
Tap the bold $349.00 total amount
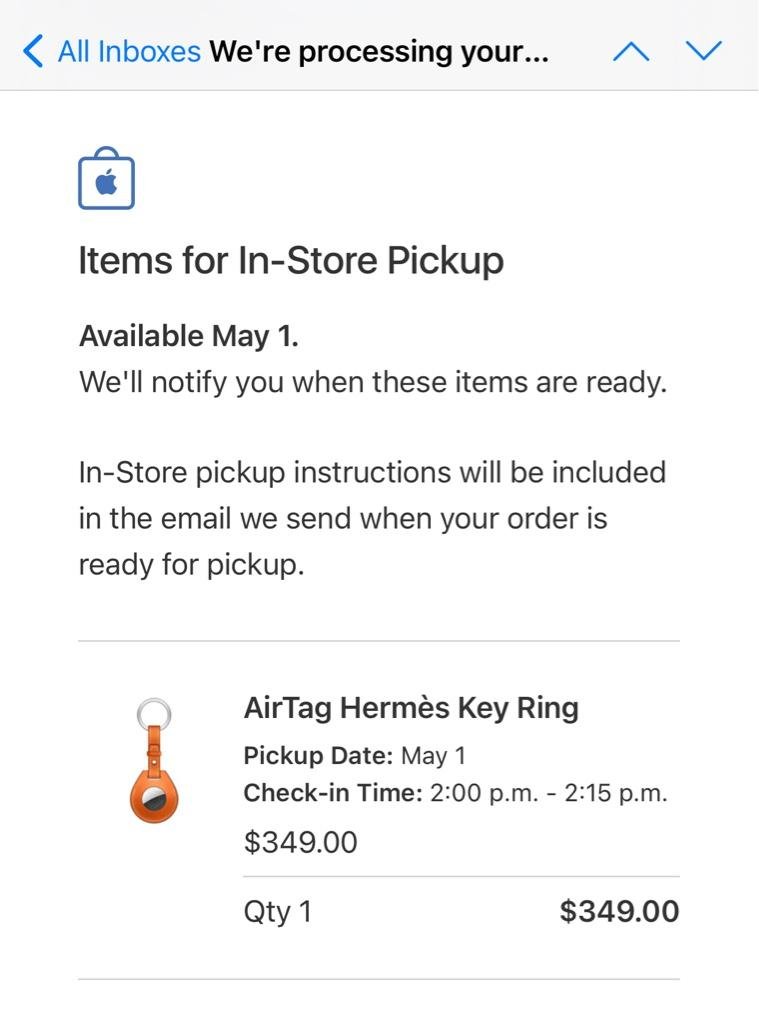[619, 912]
